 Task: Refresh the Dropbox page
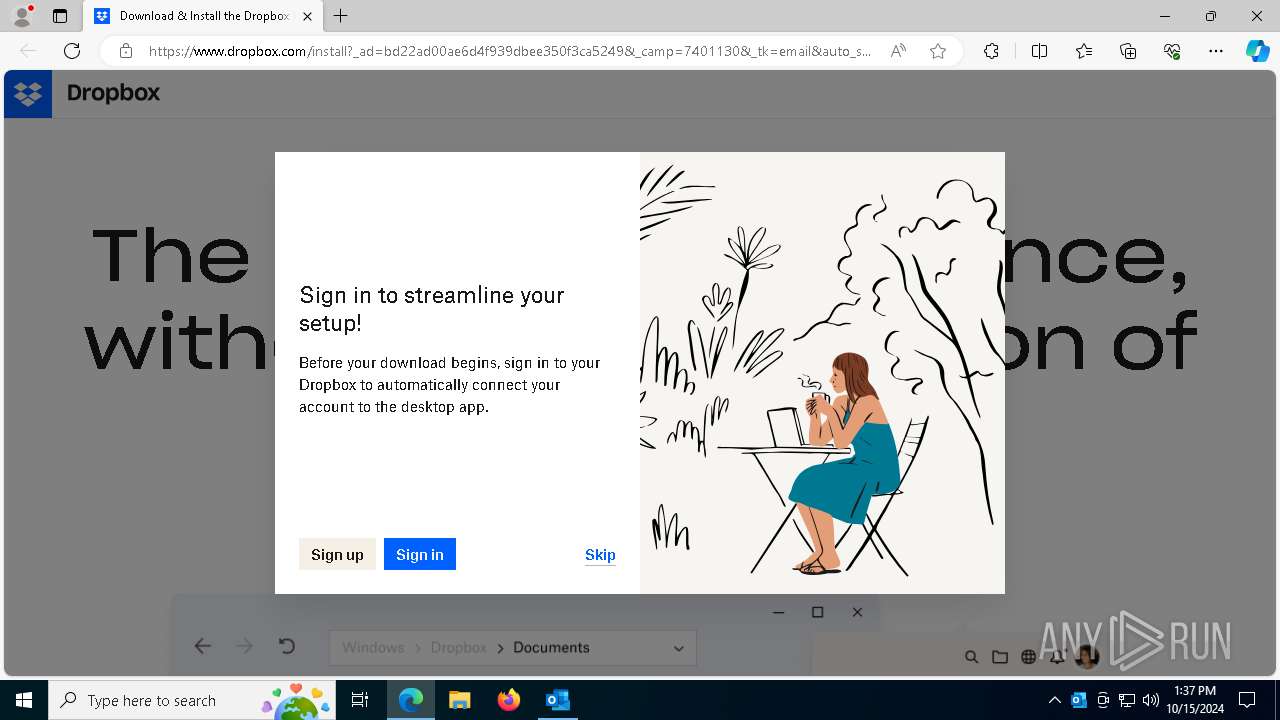(x=72, y=51)
